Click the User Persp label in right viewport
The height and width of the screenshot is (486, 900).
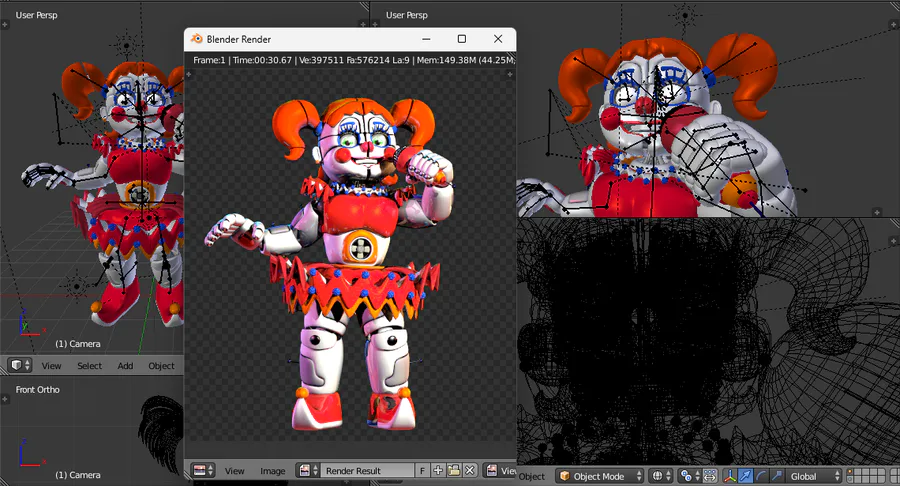click(406, 15)
